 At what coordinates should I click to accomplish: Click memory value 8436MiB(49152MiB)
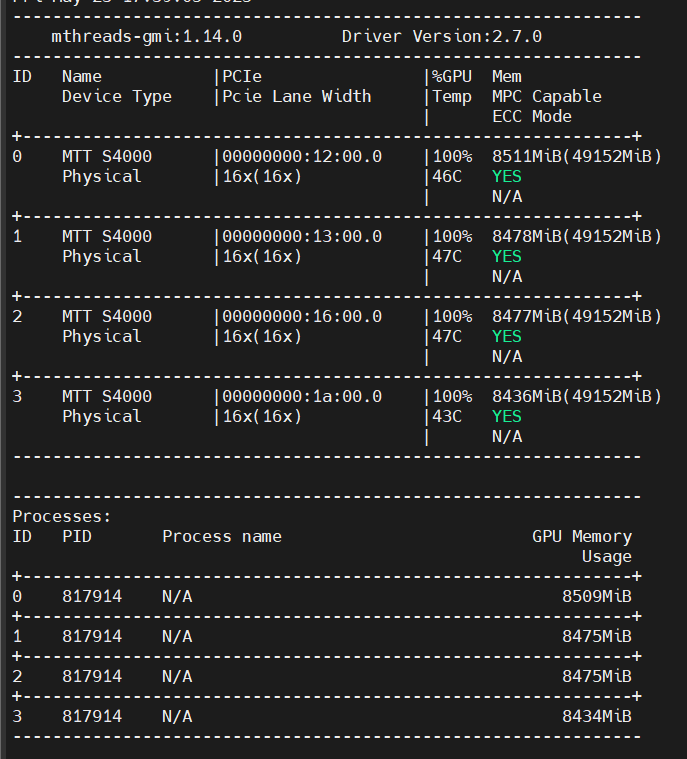point(577,397)
